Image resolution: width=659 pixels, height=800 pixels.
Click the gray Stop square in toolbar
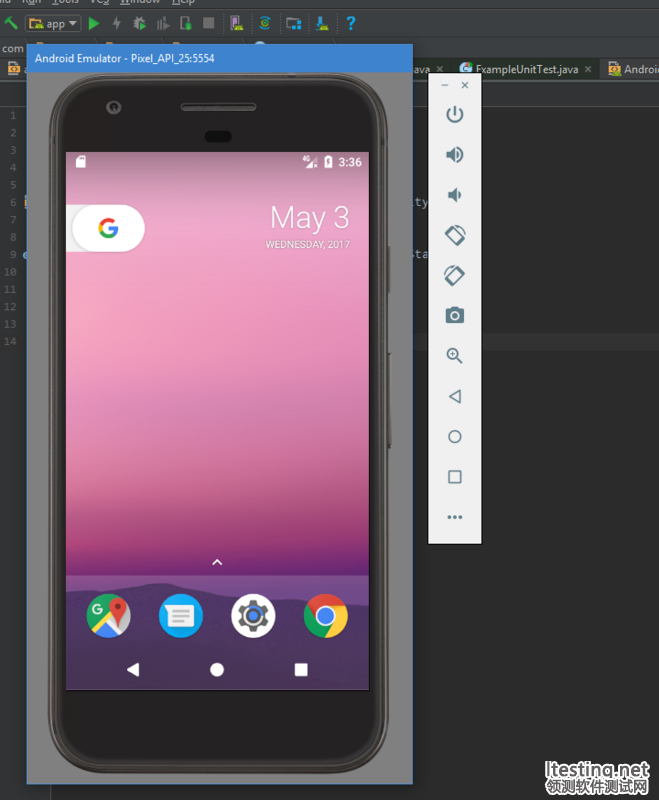[x=209, y=23]
